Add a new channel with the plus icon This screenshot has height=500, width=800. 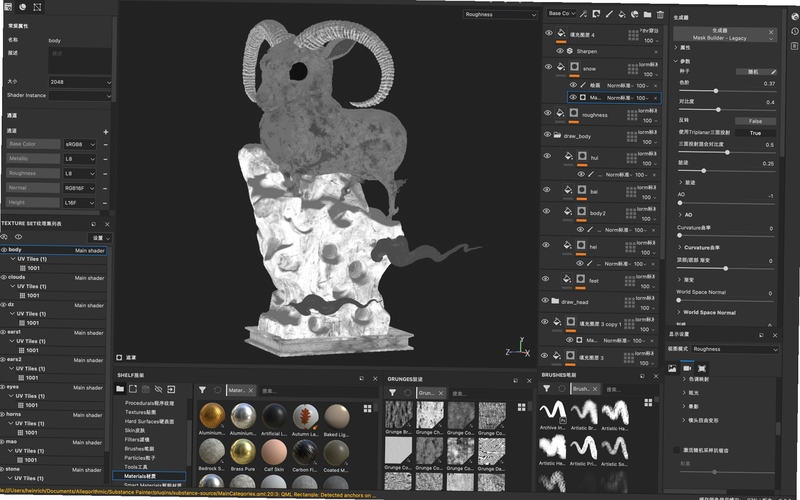[106, 132]
